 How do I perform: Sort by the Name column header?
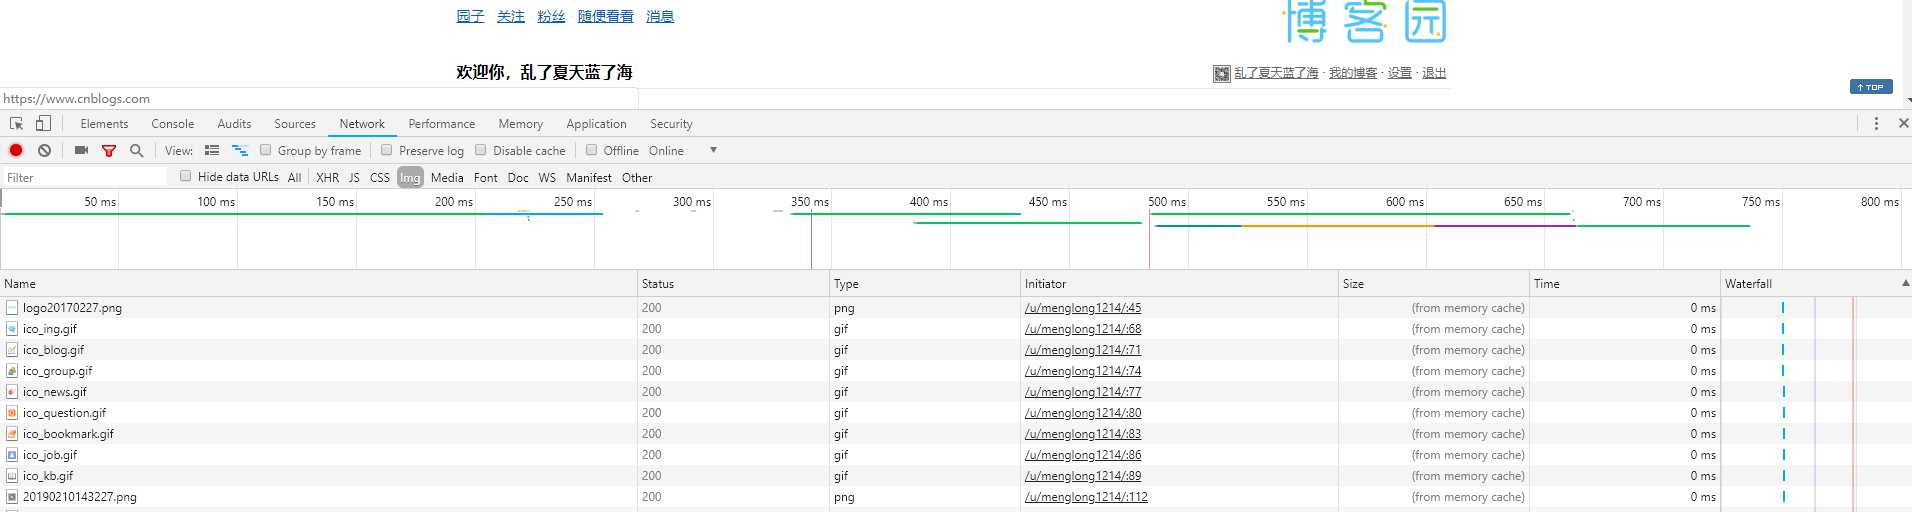(318, 284)
